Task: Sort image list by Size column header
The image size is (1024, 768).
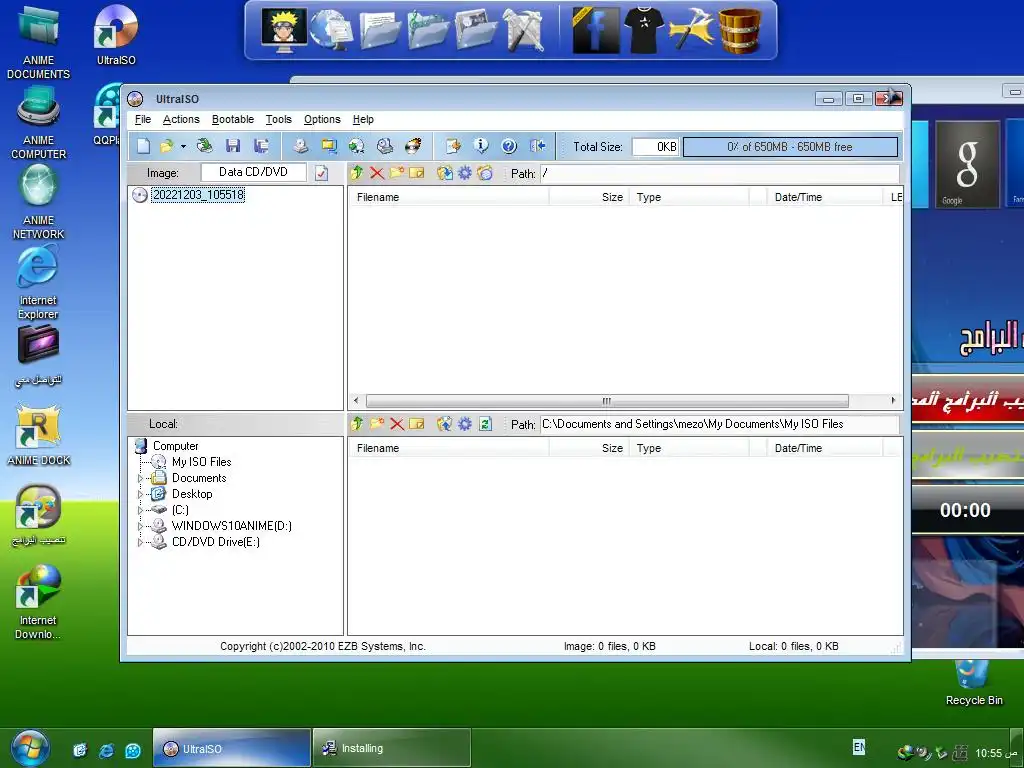Action: click(x=588, y=197)
